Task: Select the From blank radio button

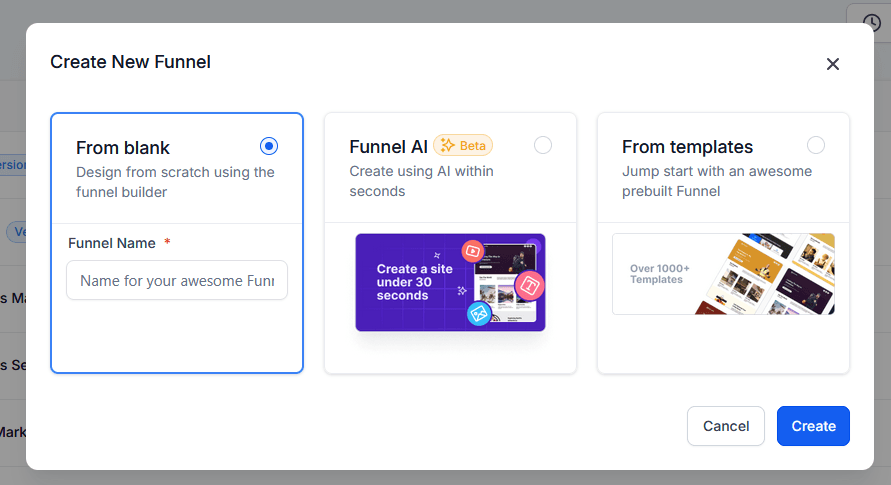Action: [x=268, y=146]
